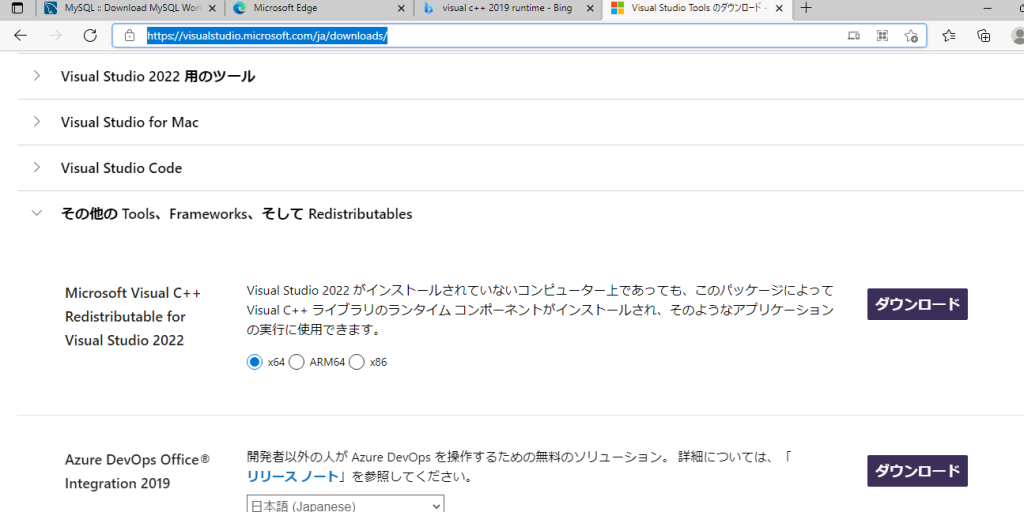1024x512 pixels.
Task: Download Azure DevOps Office Integration 2019
Action: (917, 471)
